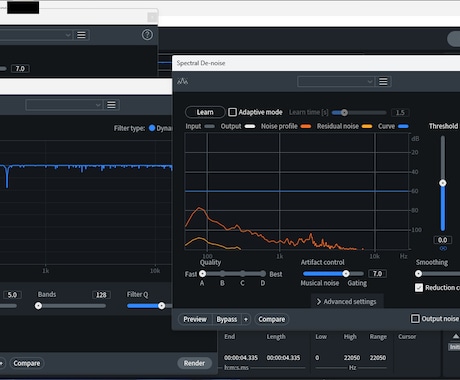Toggle the Reduction curve checkbox
460x380 pixels.
[x=419, y=287]
